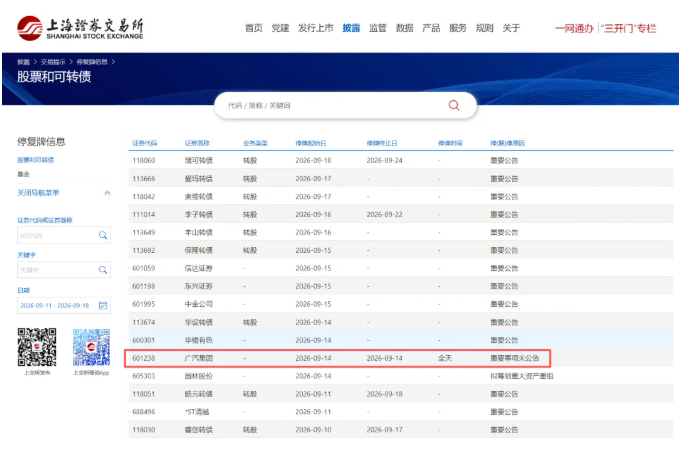Screen dimensions: 681x452
Task: Click the 停牌起始日 column header
Action: 311,143
